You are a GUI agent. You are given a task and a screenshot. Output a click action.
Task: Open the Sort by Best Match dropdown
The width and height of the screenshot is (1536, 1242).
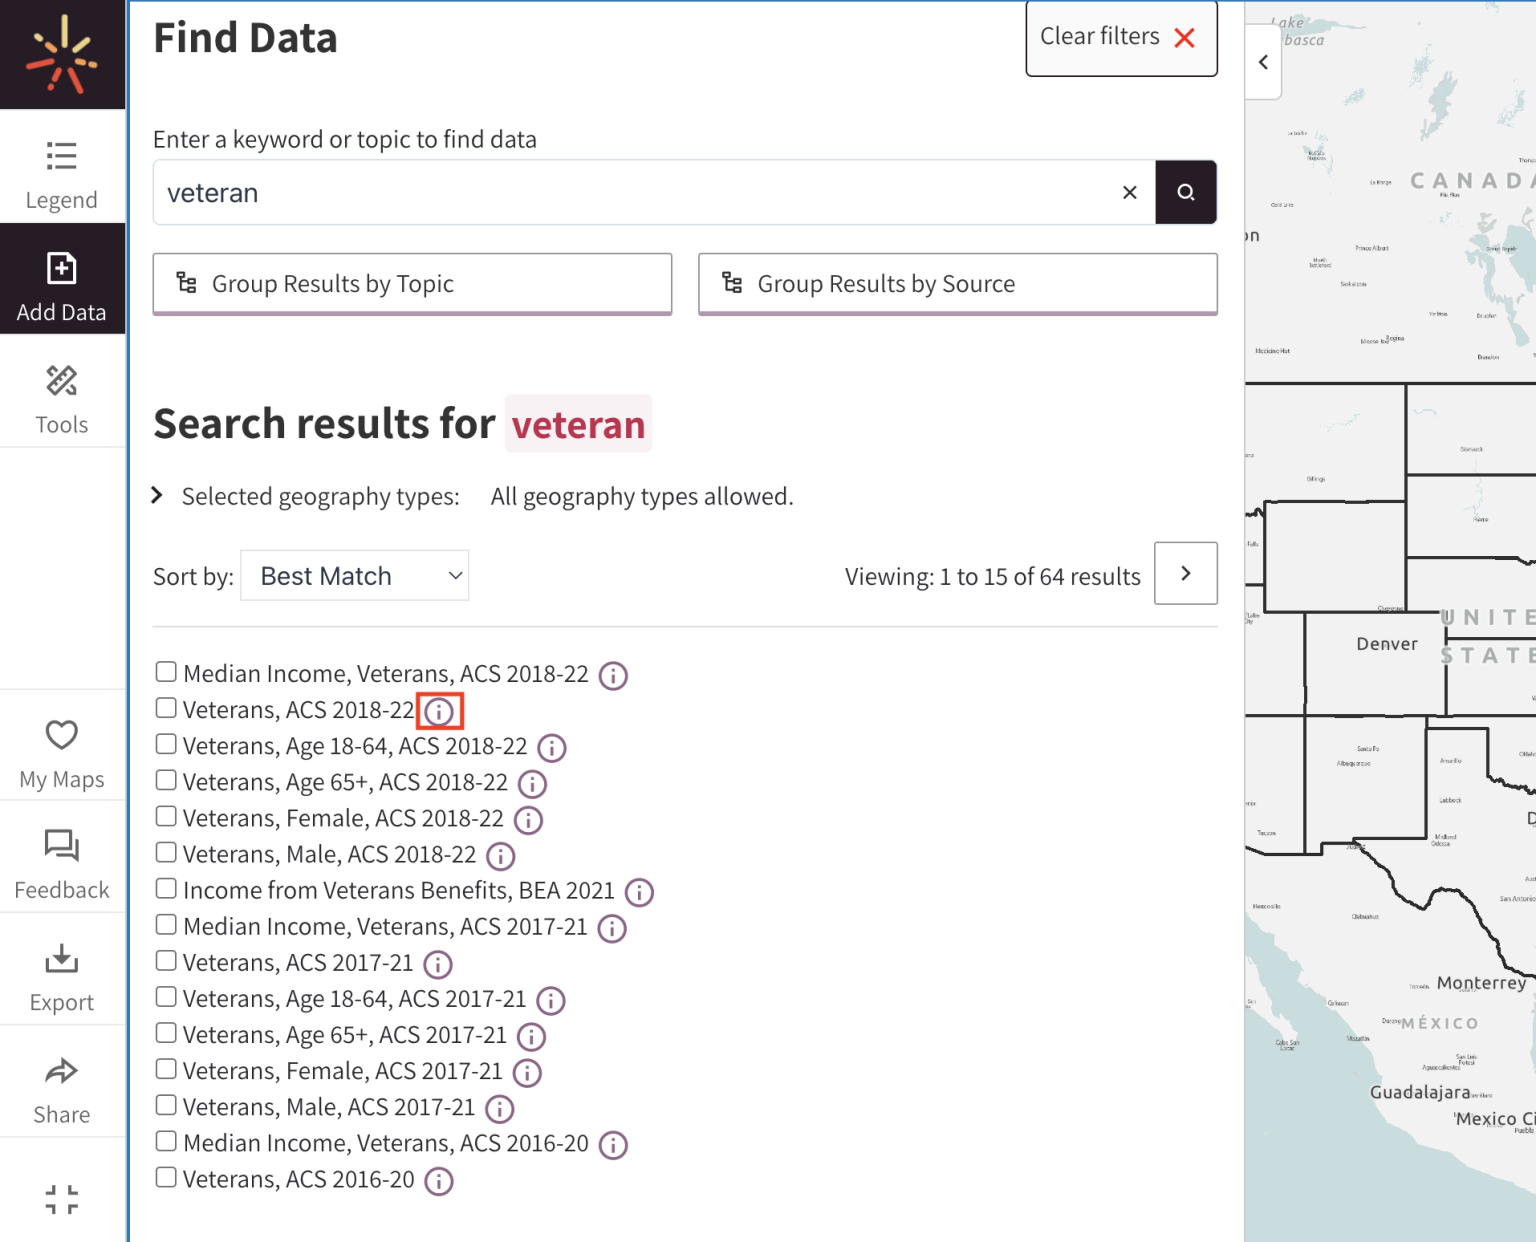(354, 575)
